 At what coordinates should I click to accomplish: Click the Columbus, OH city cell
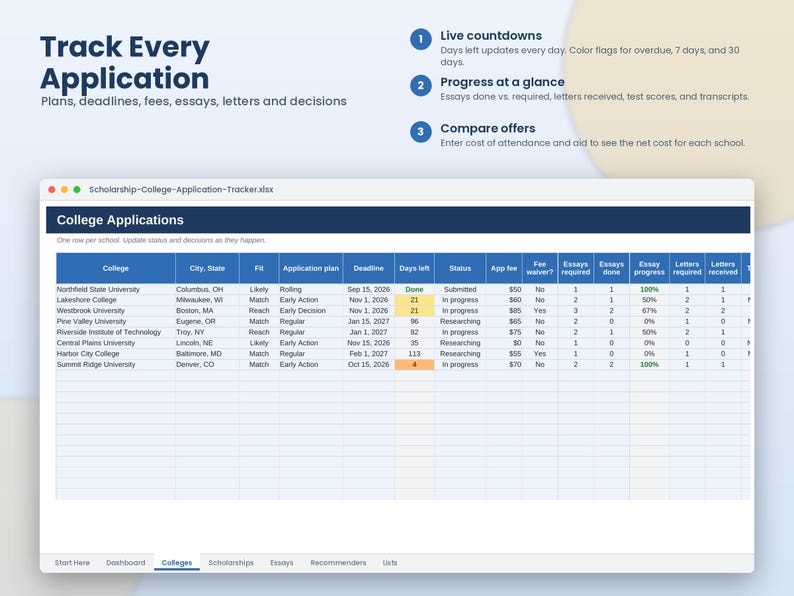207,289
